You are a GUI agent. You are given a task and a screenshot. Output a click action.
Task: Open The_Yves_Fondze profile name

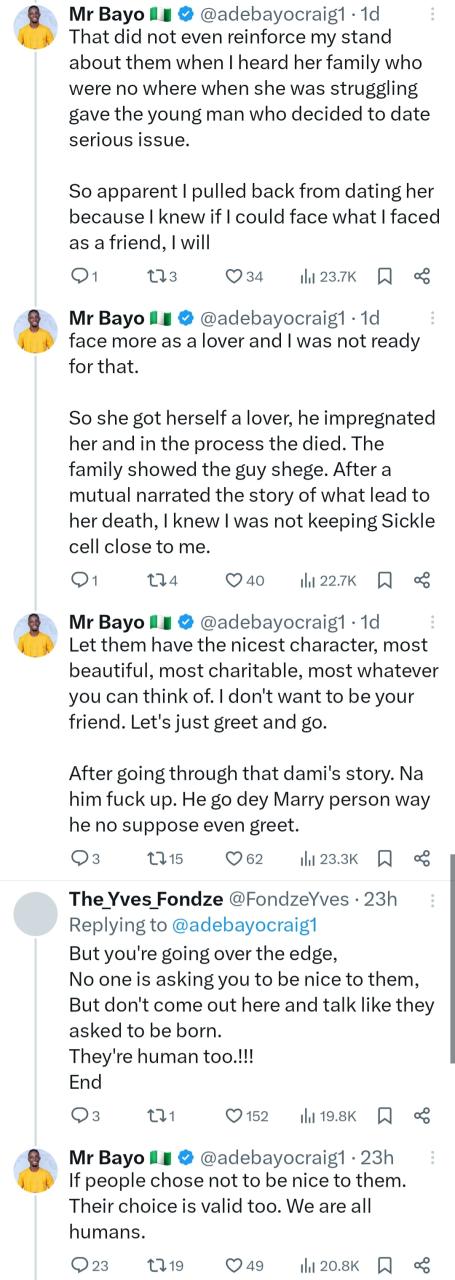[147, 899]
